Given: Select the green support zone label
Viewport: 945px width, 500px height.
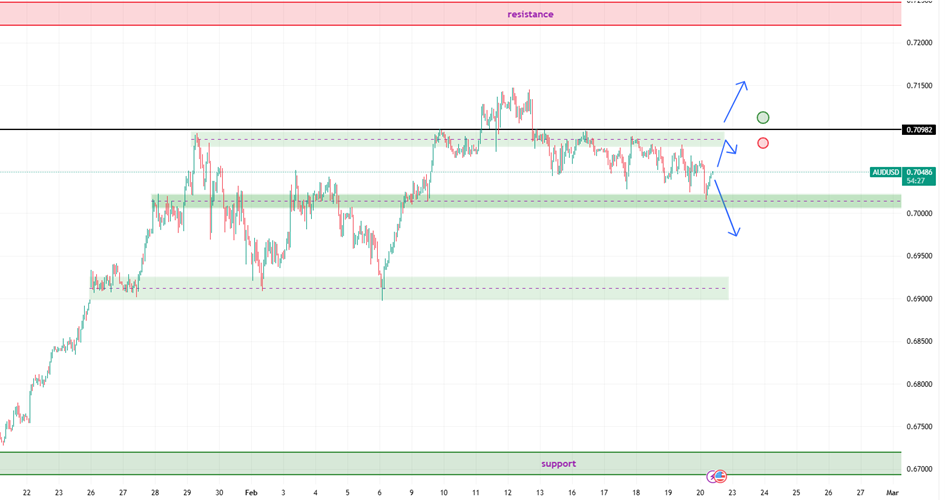Looking at the screenshot, I should pos(558,464).
